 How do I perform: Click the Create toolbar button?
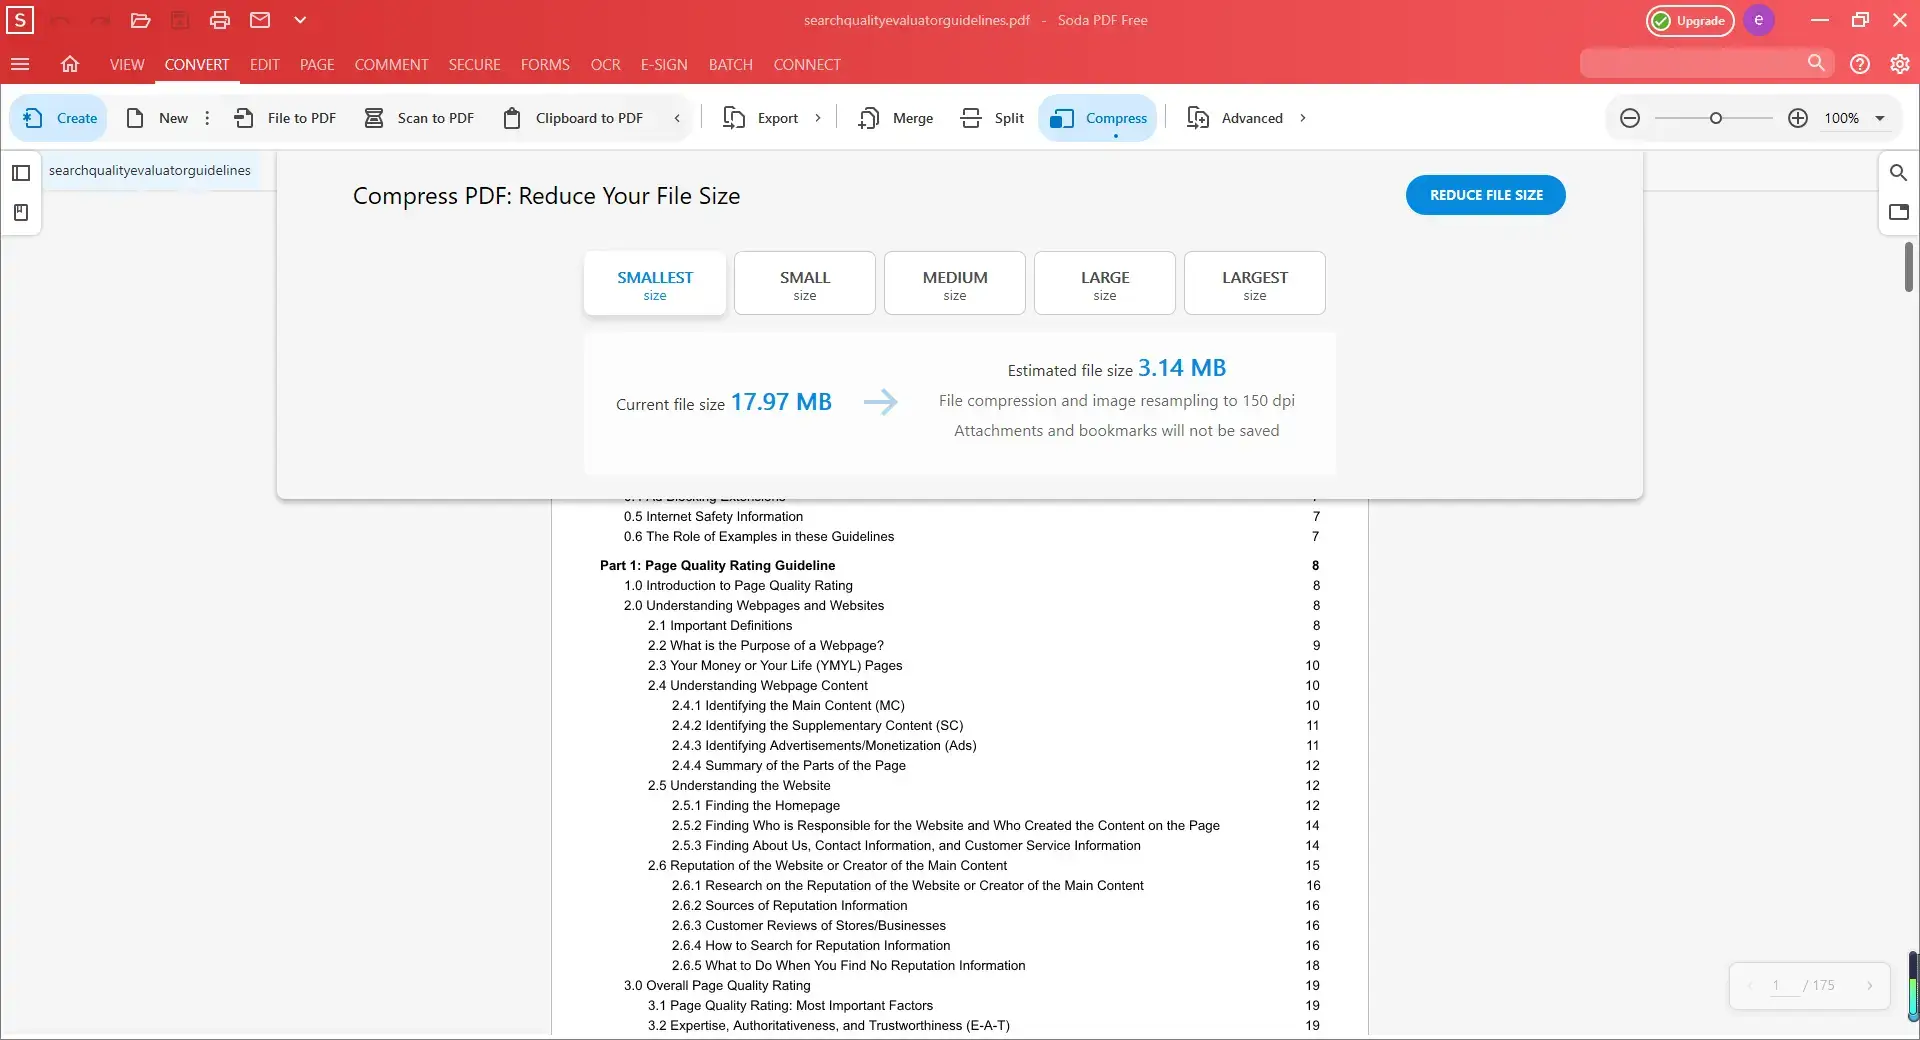[59, 118]
